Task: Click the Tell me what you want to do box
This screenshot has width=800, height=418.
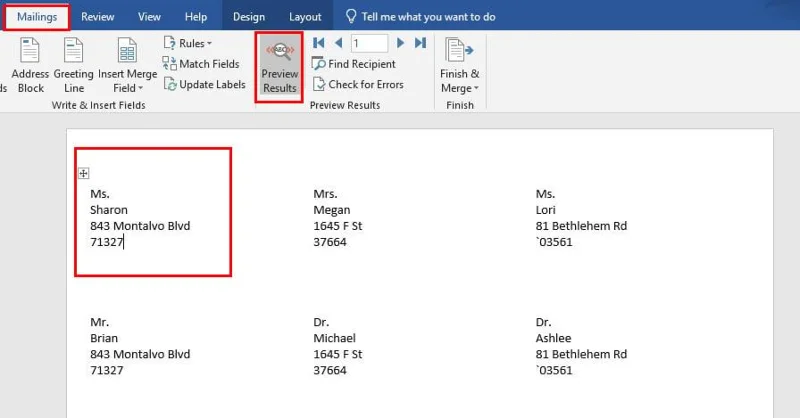Action: pos(428,17)
